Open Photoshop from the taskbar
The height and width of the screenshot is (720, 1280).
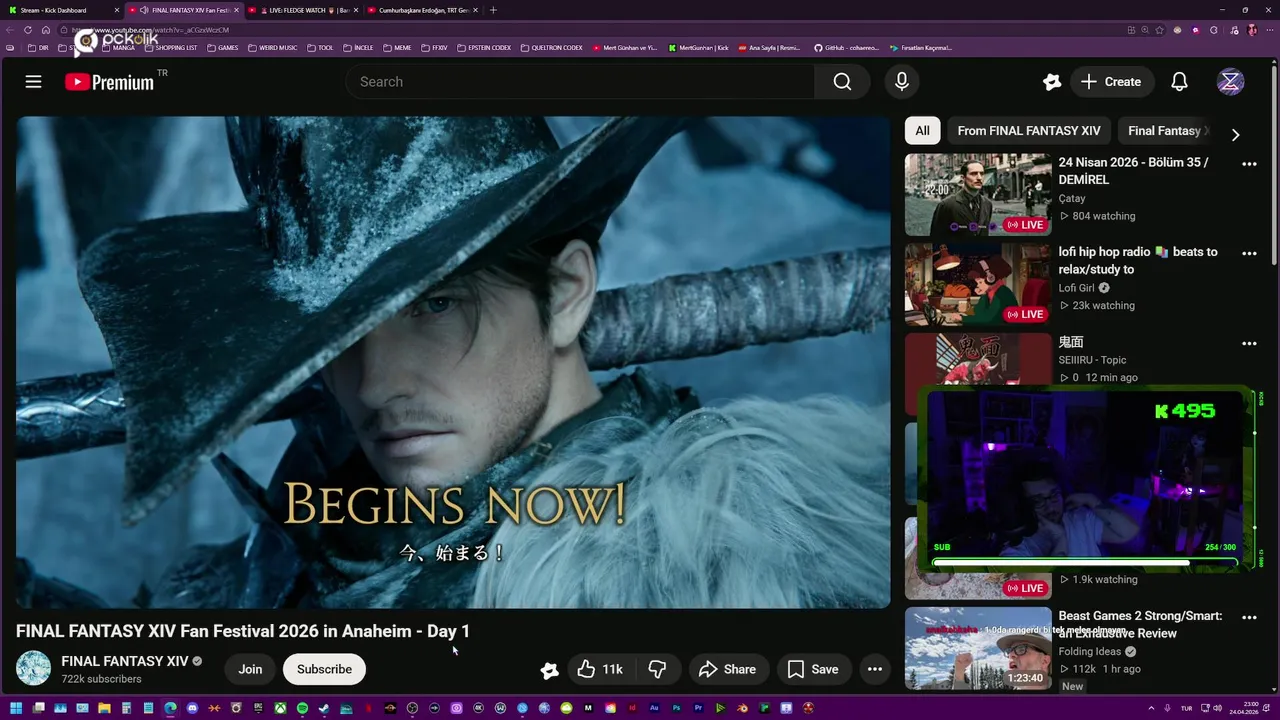point(676,708)
